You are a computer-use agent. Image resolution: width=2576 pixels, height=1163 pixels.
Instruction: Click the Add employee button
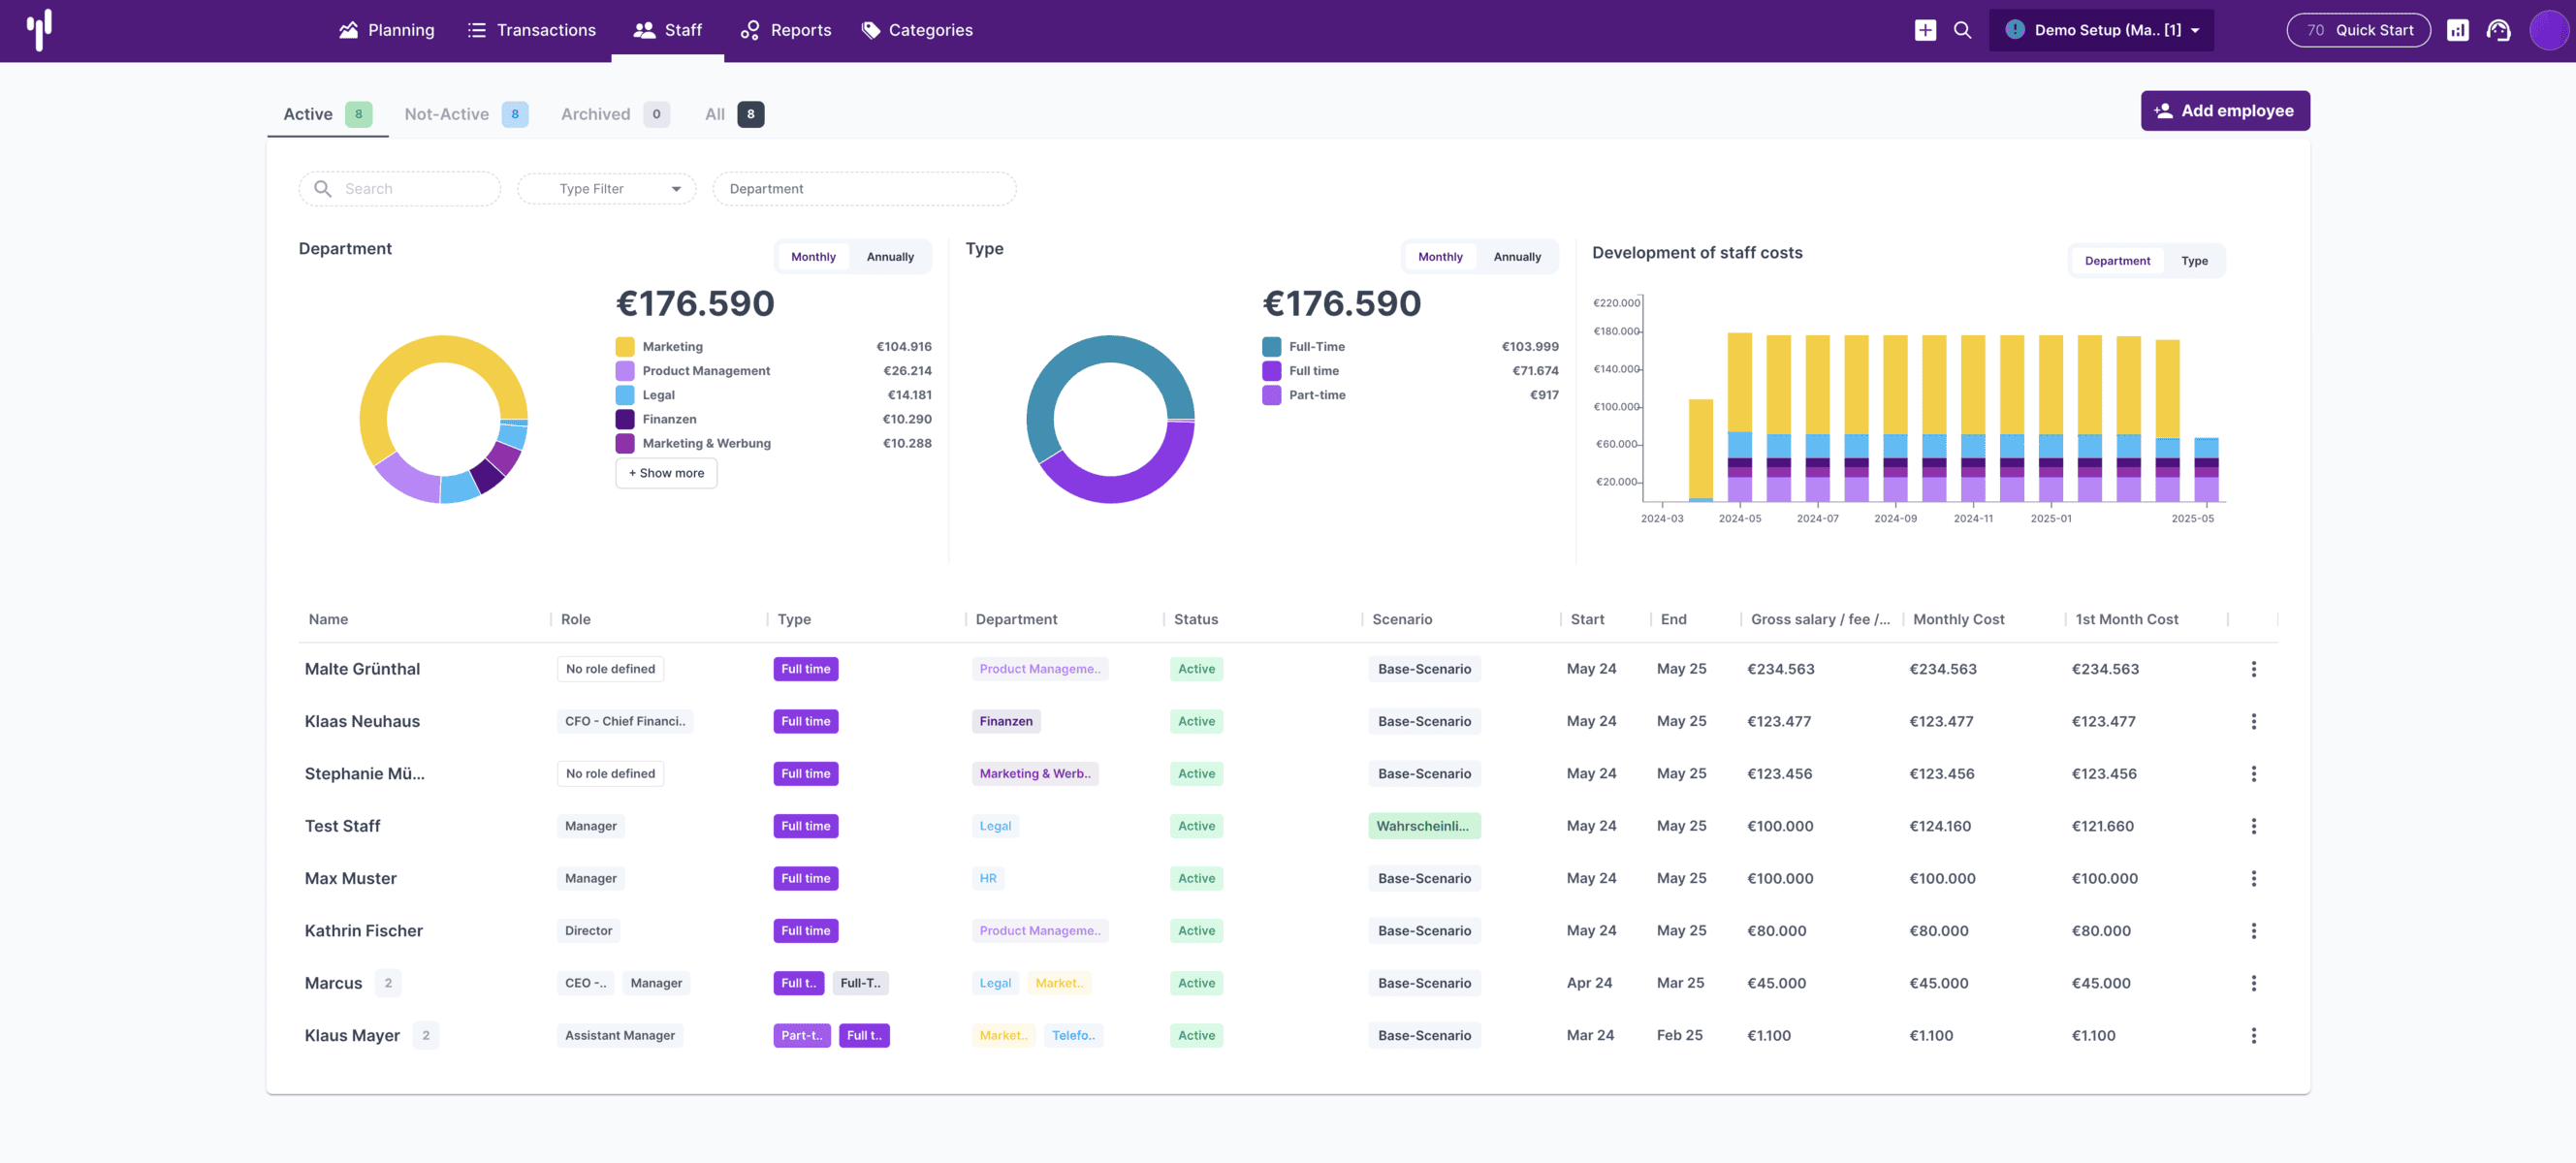click(x=2224, y=111)
